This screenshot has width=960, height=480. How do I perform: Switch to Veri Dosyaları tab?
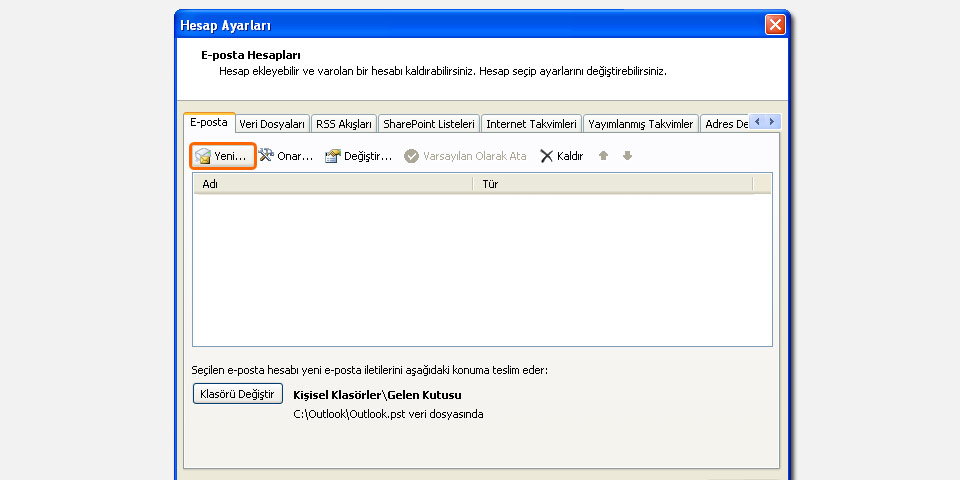coord(272,124)
